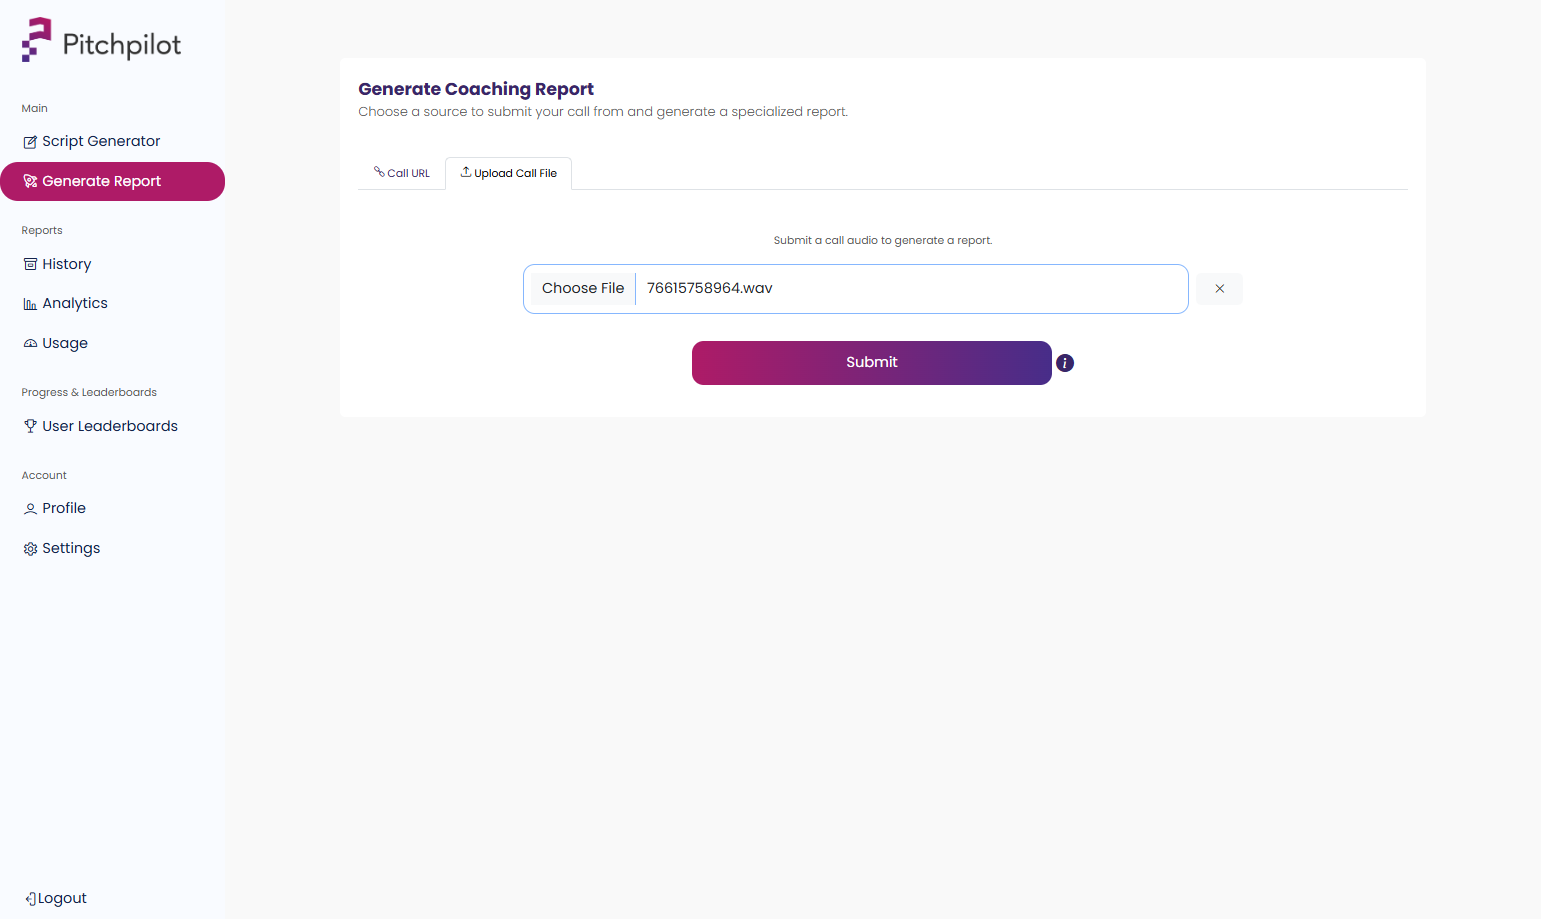
Task: Click the Pitchpilot logo
Action: point(101,40)
